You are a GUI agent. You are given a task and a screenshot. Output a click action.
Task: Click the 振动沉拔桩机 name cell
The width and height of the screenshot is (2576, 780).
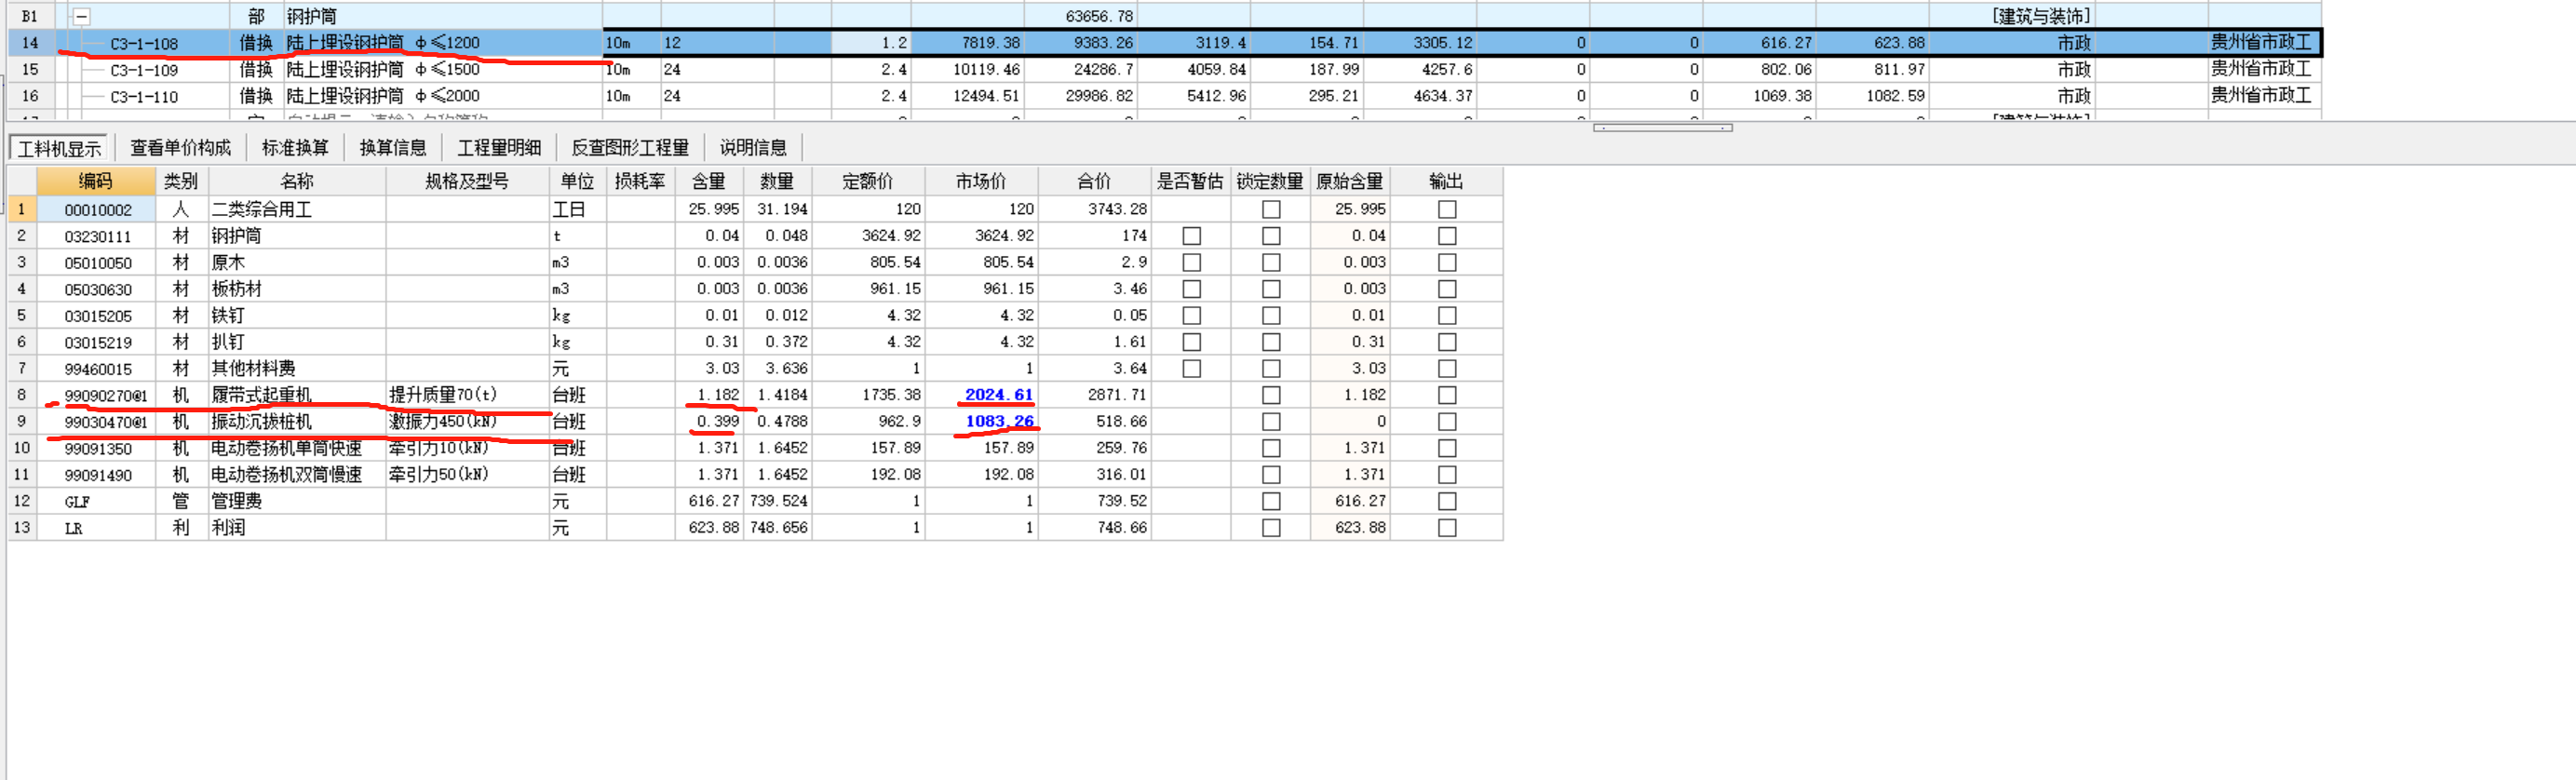click(297, 422)
